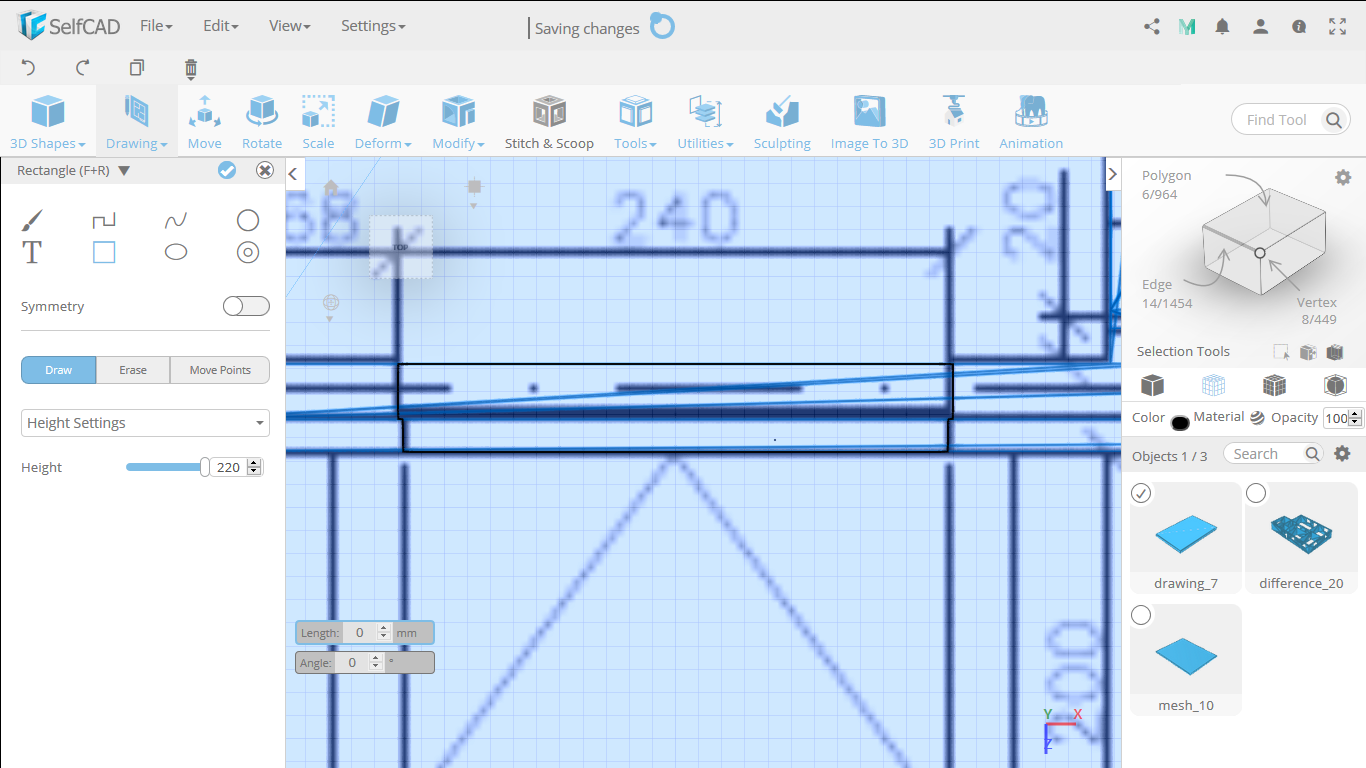Select the rectangle drawing tool
Screen dimensions: 1366x768
tap(104, 252)
